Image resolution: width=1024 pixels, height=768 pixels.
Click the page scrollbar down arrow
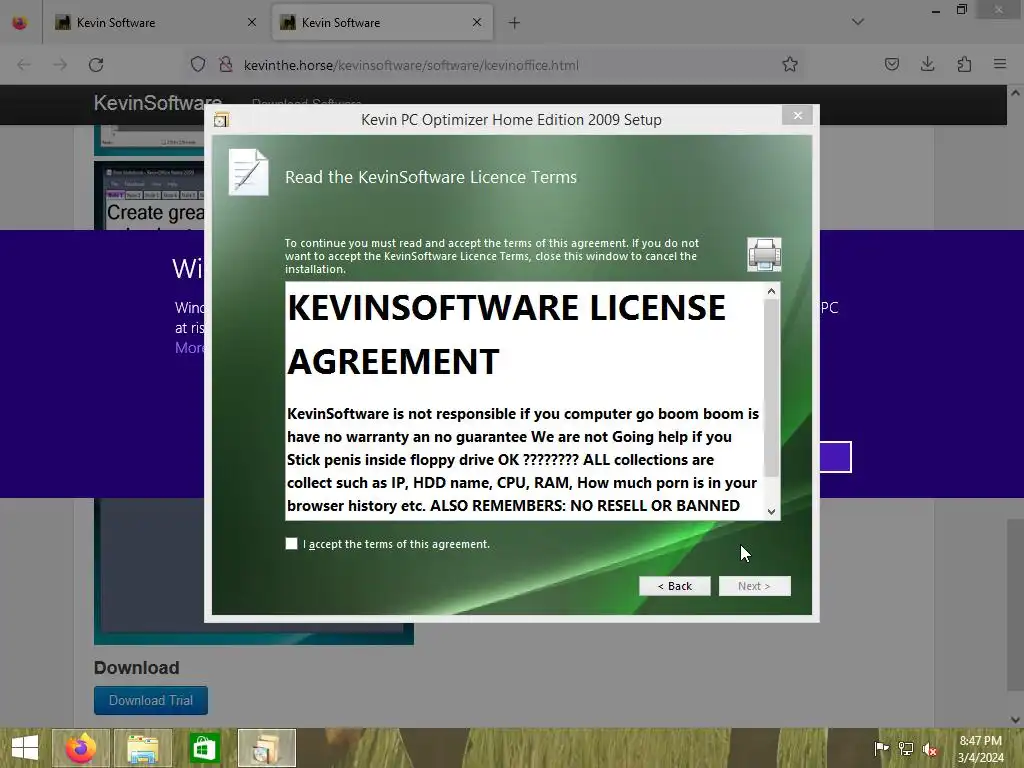point(1016,720)
